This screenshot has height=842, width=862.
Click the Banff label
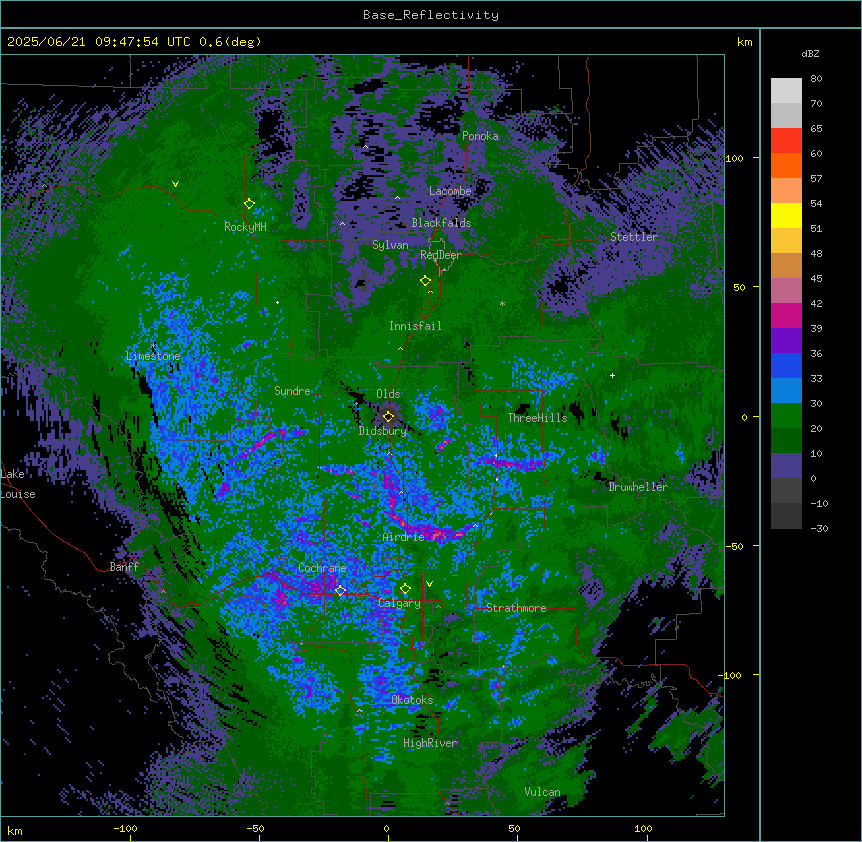click(x=124, y=567)
